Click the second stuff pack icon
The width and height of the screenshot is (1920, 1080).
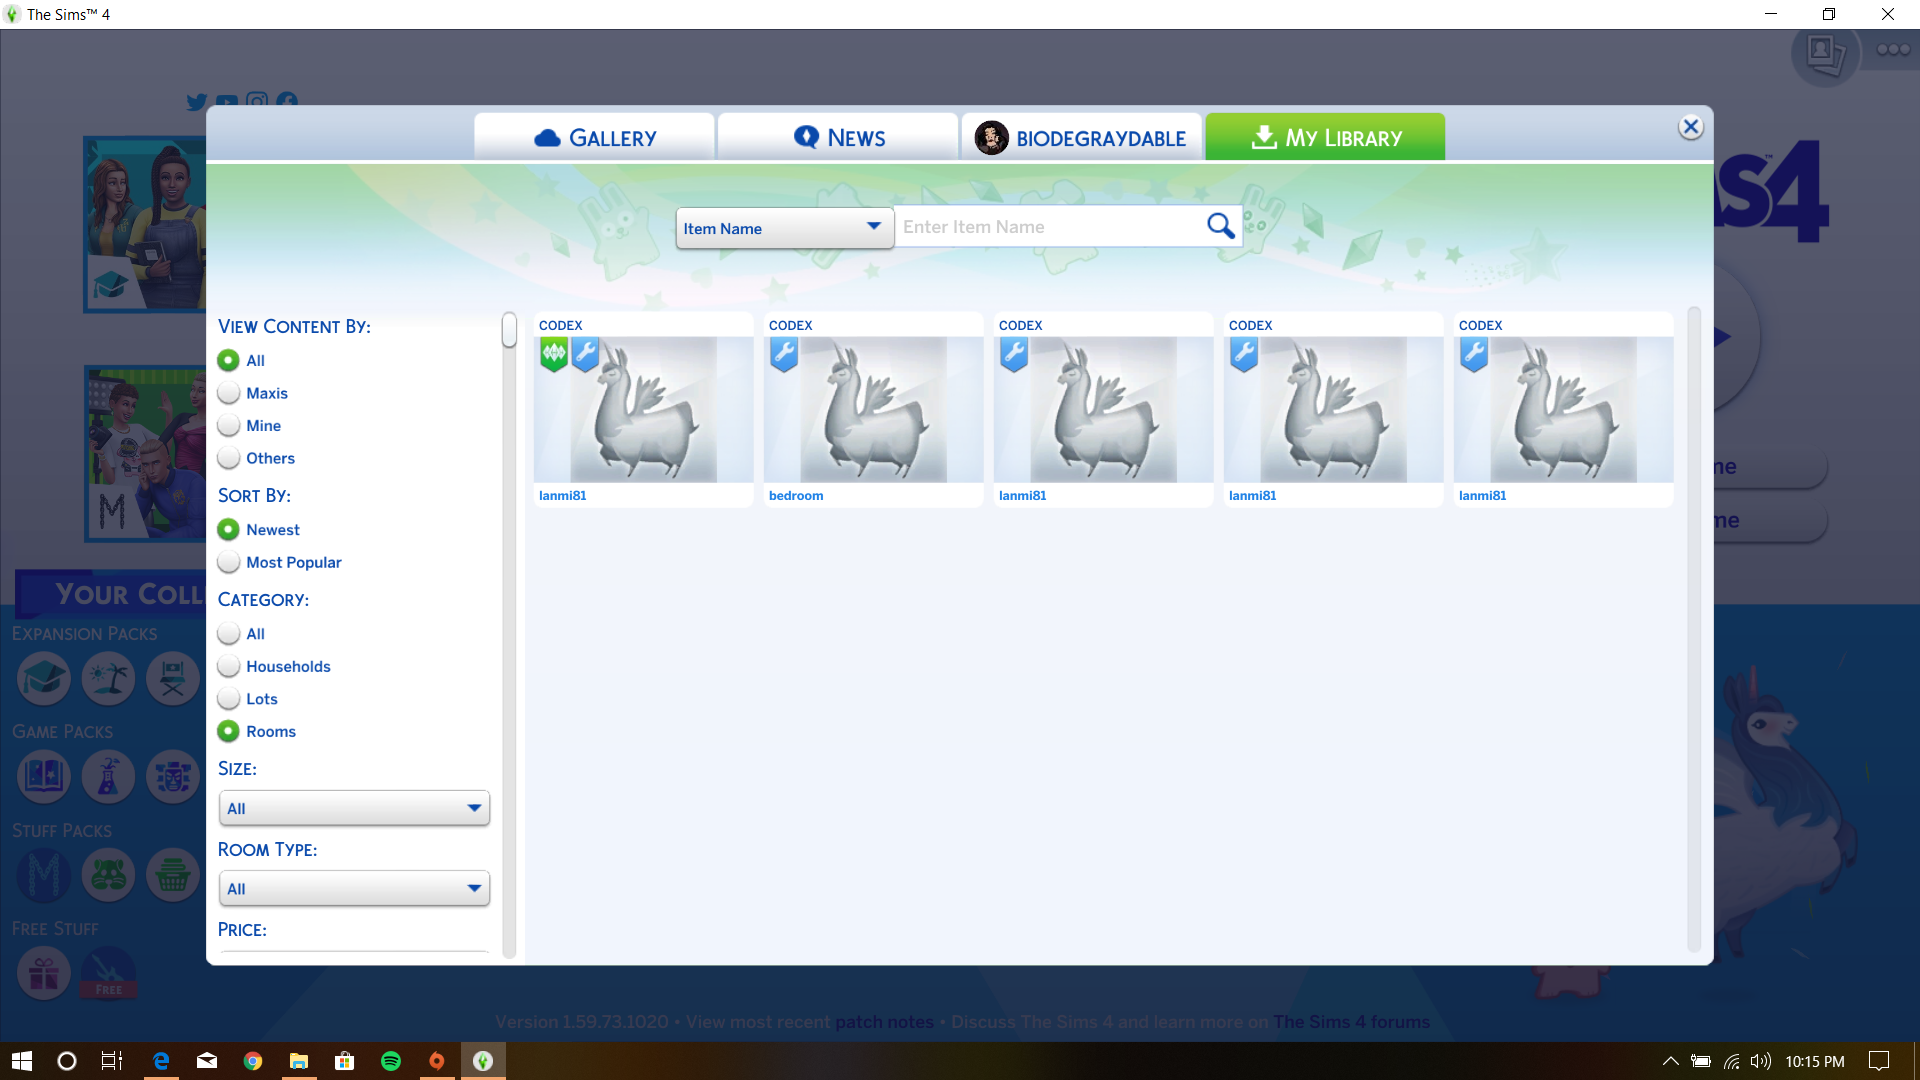(108, 875)
